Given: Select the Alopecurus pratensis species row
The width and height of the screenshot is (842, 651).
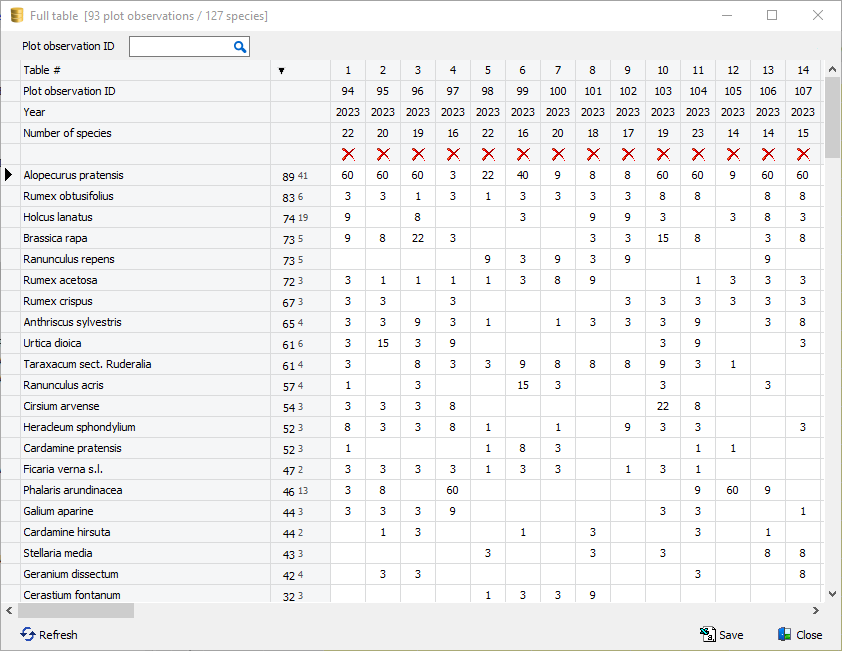Looking at the screenshot, I should point(73,175).
